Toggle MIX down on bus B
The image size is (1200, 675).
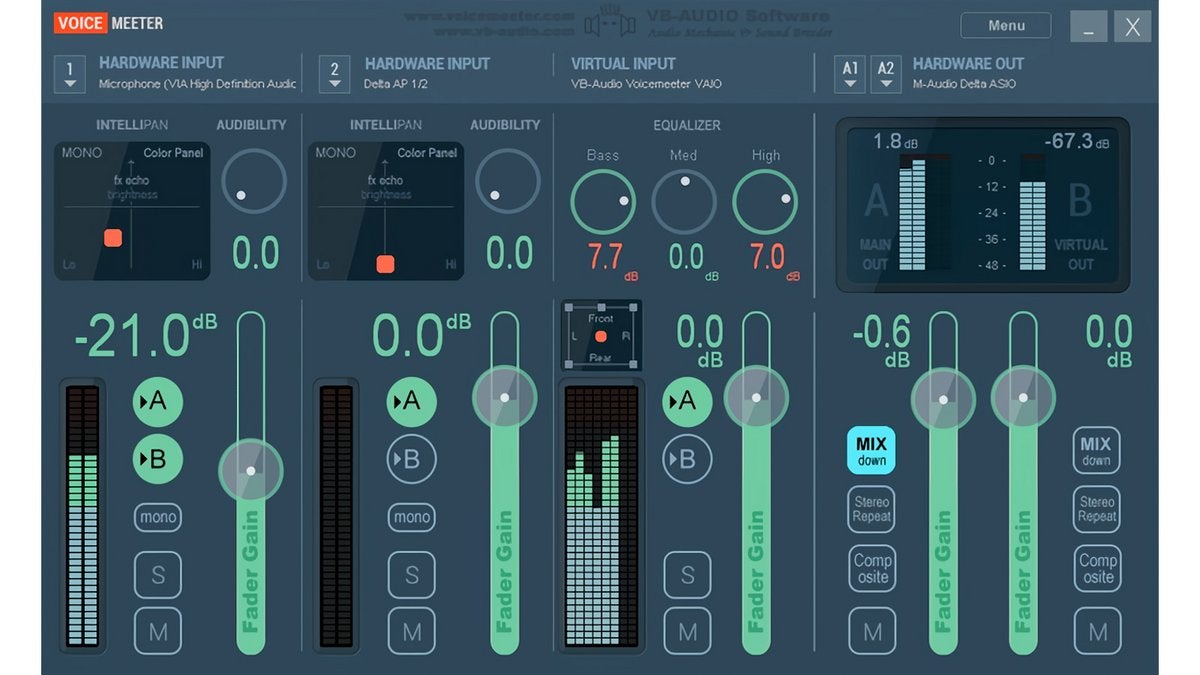(x=1097, y=450)
